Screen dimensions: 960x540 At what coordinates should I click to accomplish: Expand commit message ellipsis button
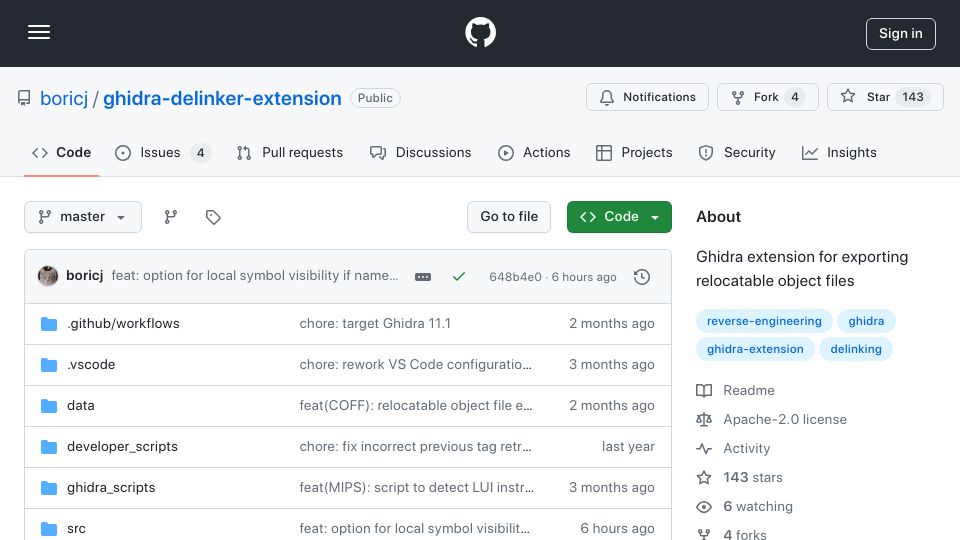422,277
